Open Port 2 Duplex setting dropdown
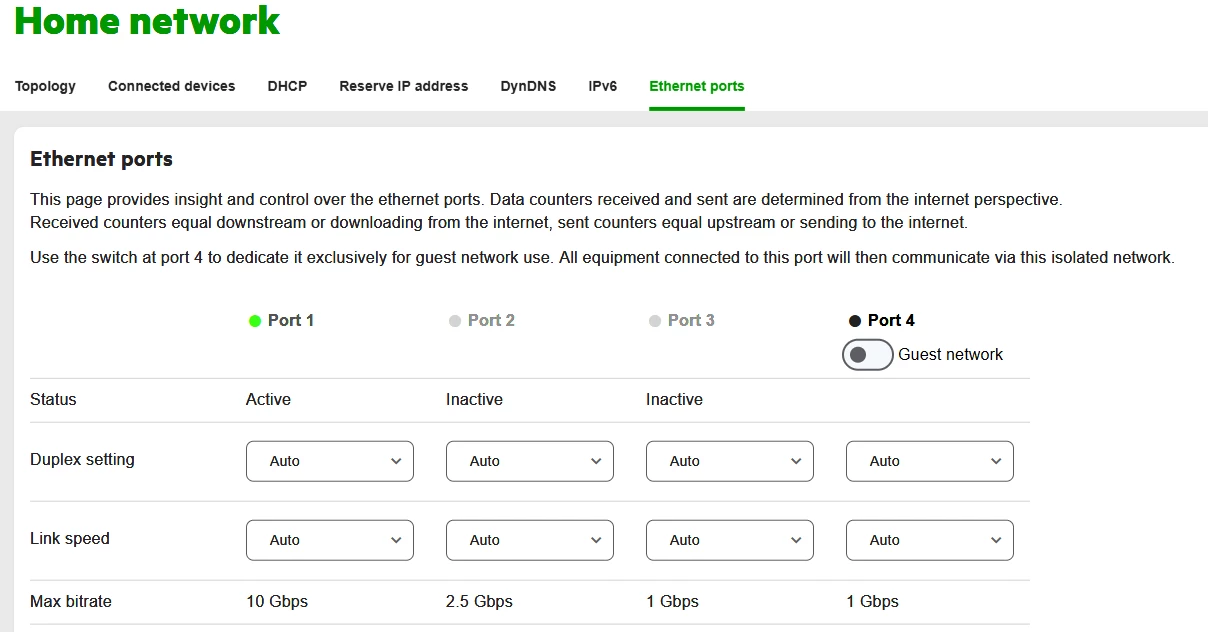This screenshot has width=1208, height=632. coord(529,461)
